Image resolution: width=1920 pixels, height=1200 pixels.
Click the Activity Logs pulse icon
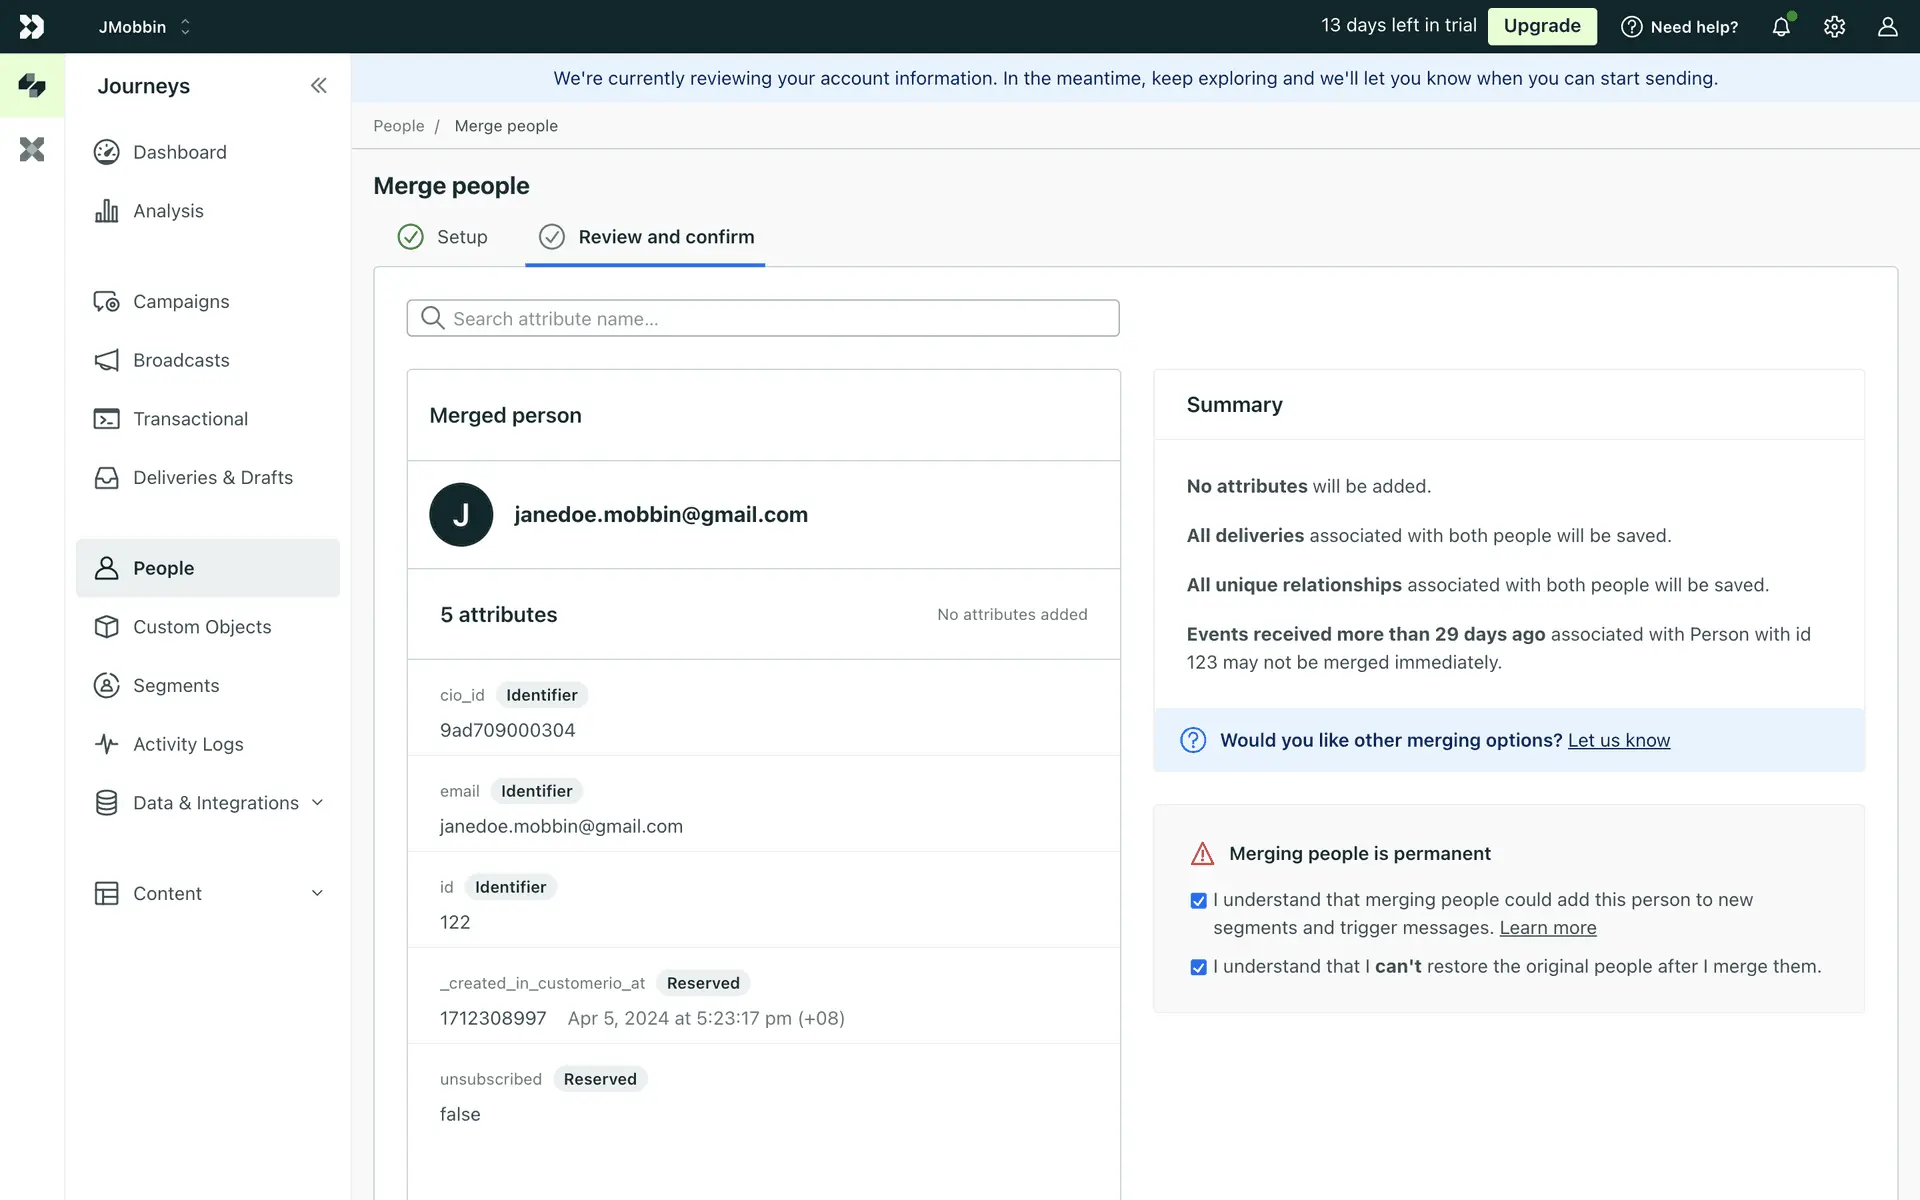[x=106, y=744]
